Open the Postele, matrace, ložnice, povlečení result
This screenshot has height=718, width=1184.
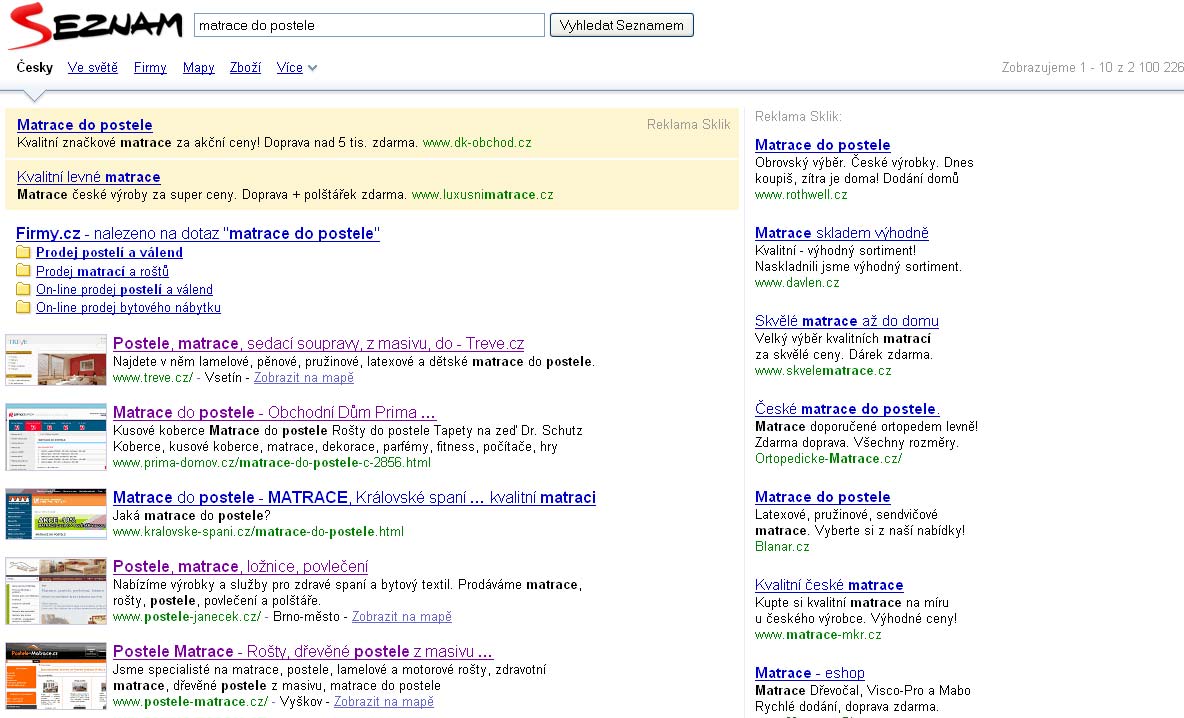[x=240, y=566]
